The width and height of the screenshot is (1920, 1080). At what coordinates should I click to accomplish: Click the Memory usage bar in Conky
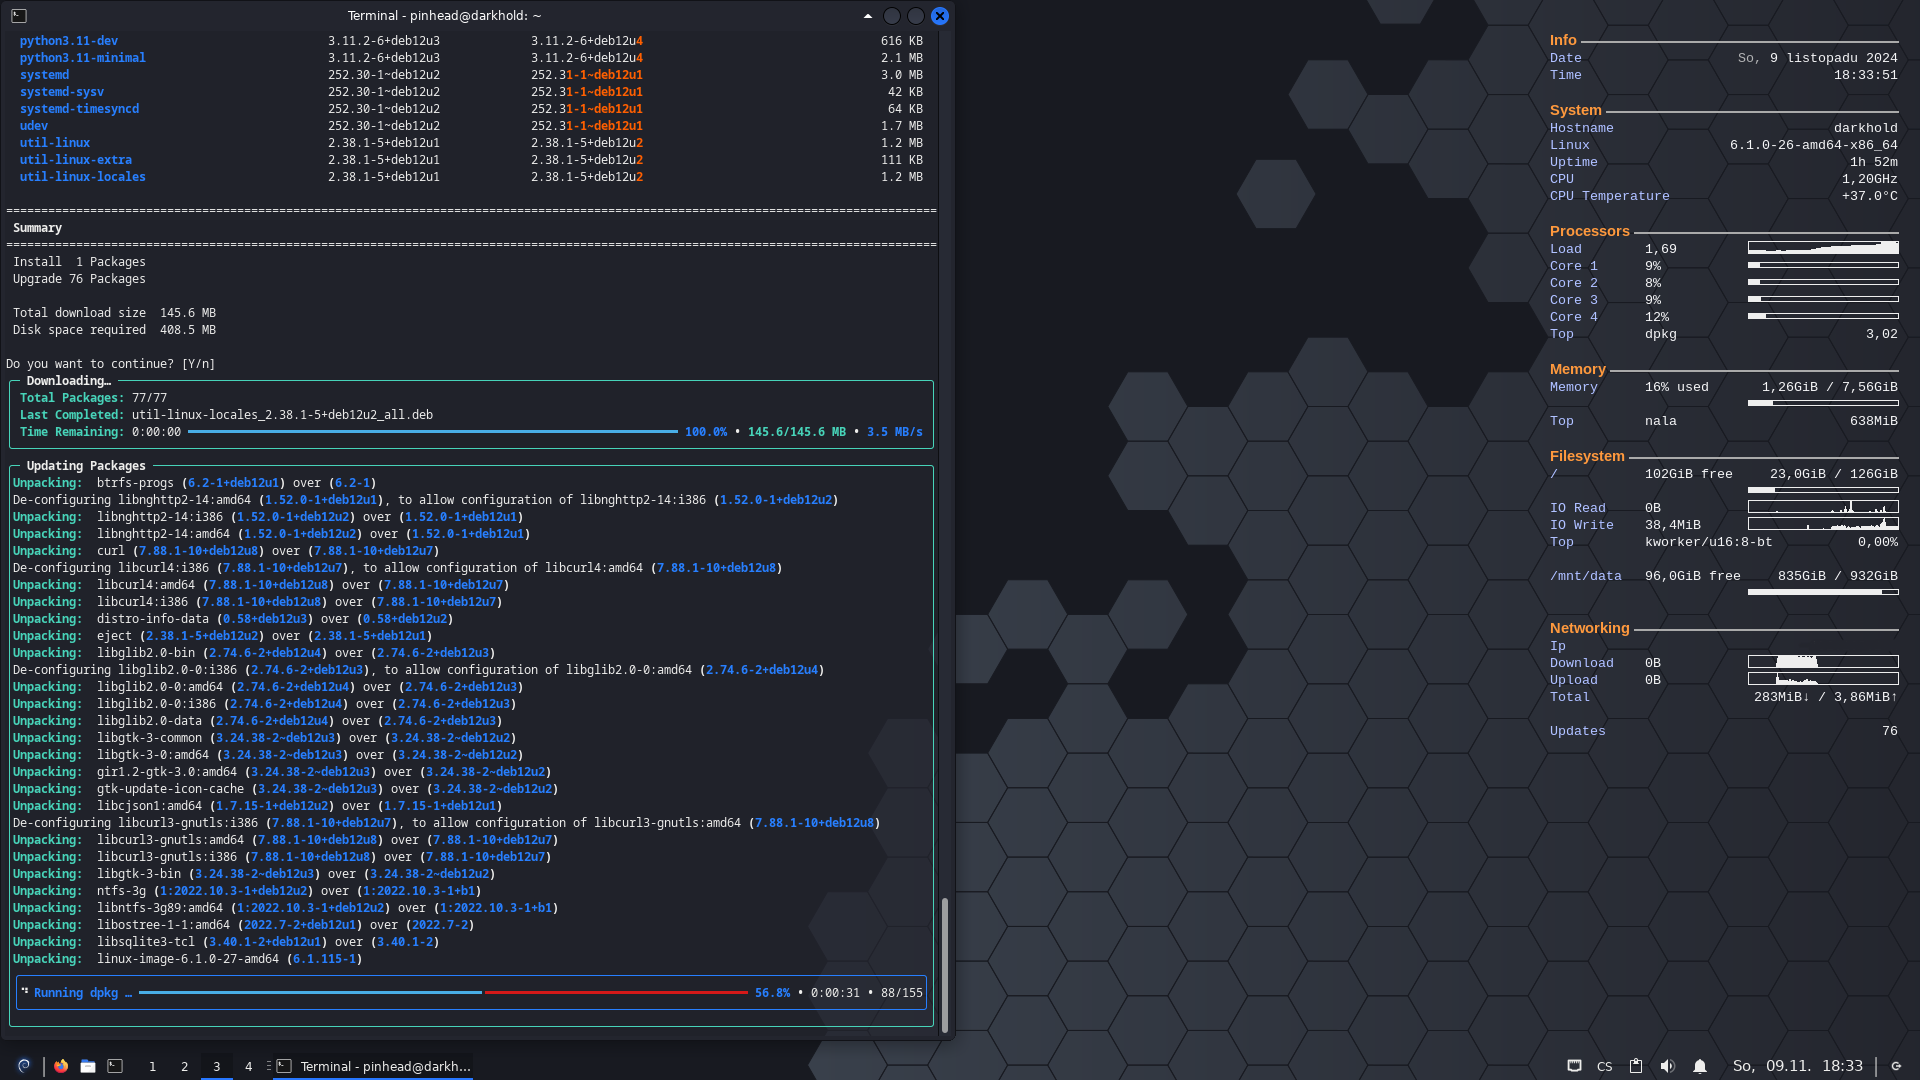[x=1823, y=403]
